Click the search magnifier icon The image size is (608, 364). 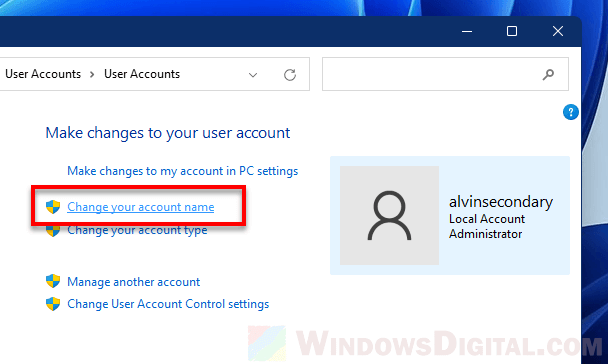tap(548, 74)
